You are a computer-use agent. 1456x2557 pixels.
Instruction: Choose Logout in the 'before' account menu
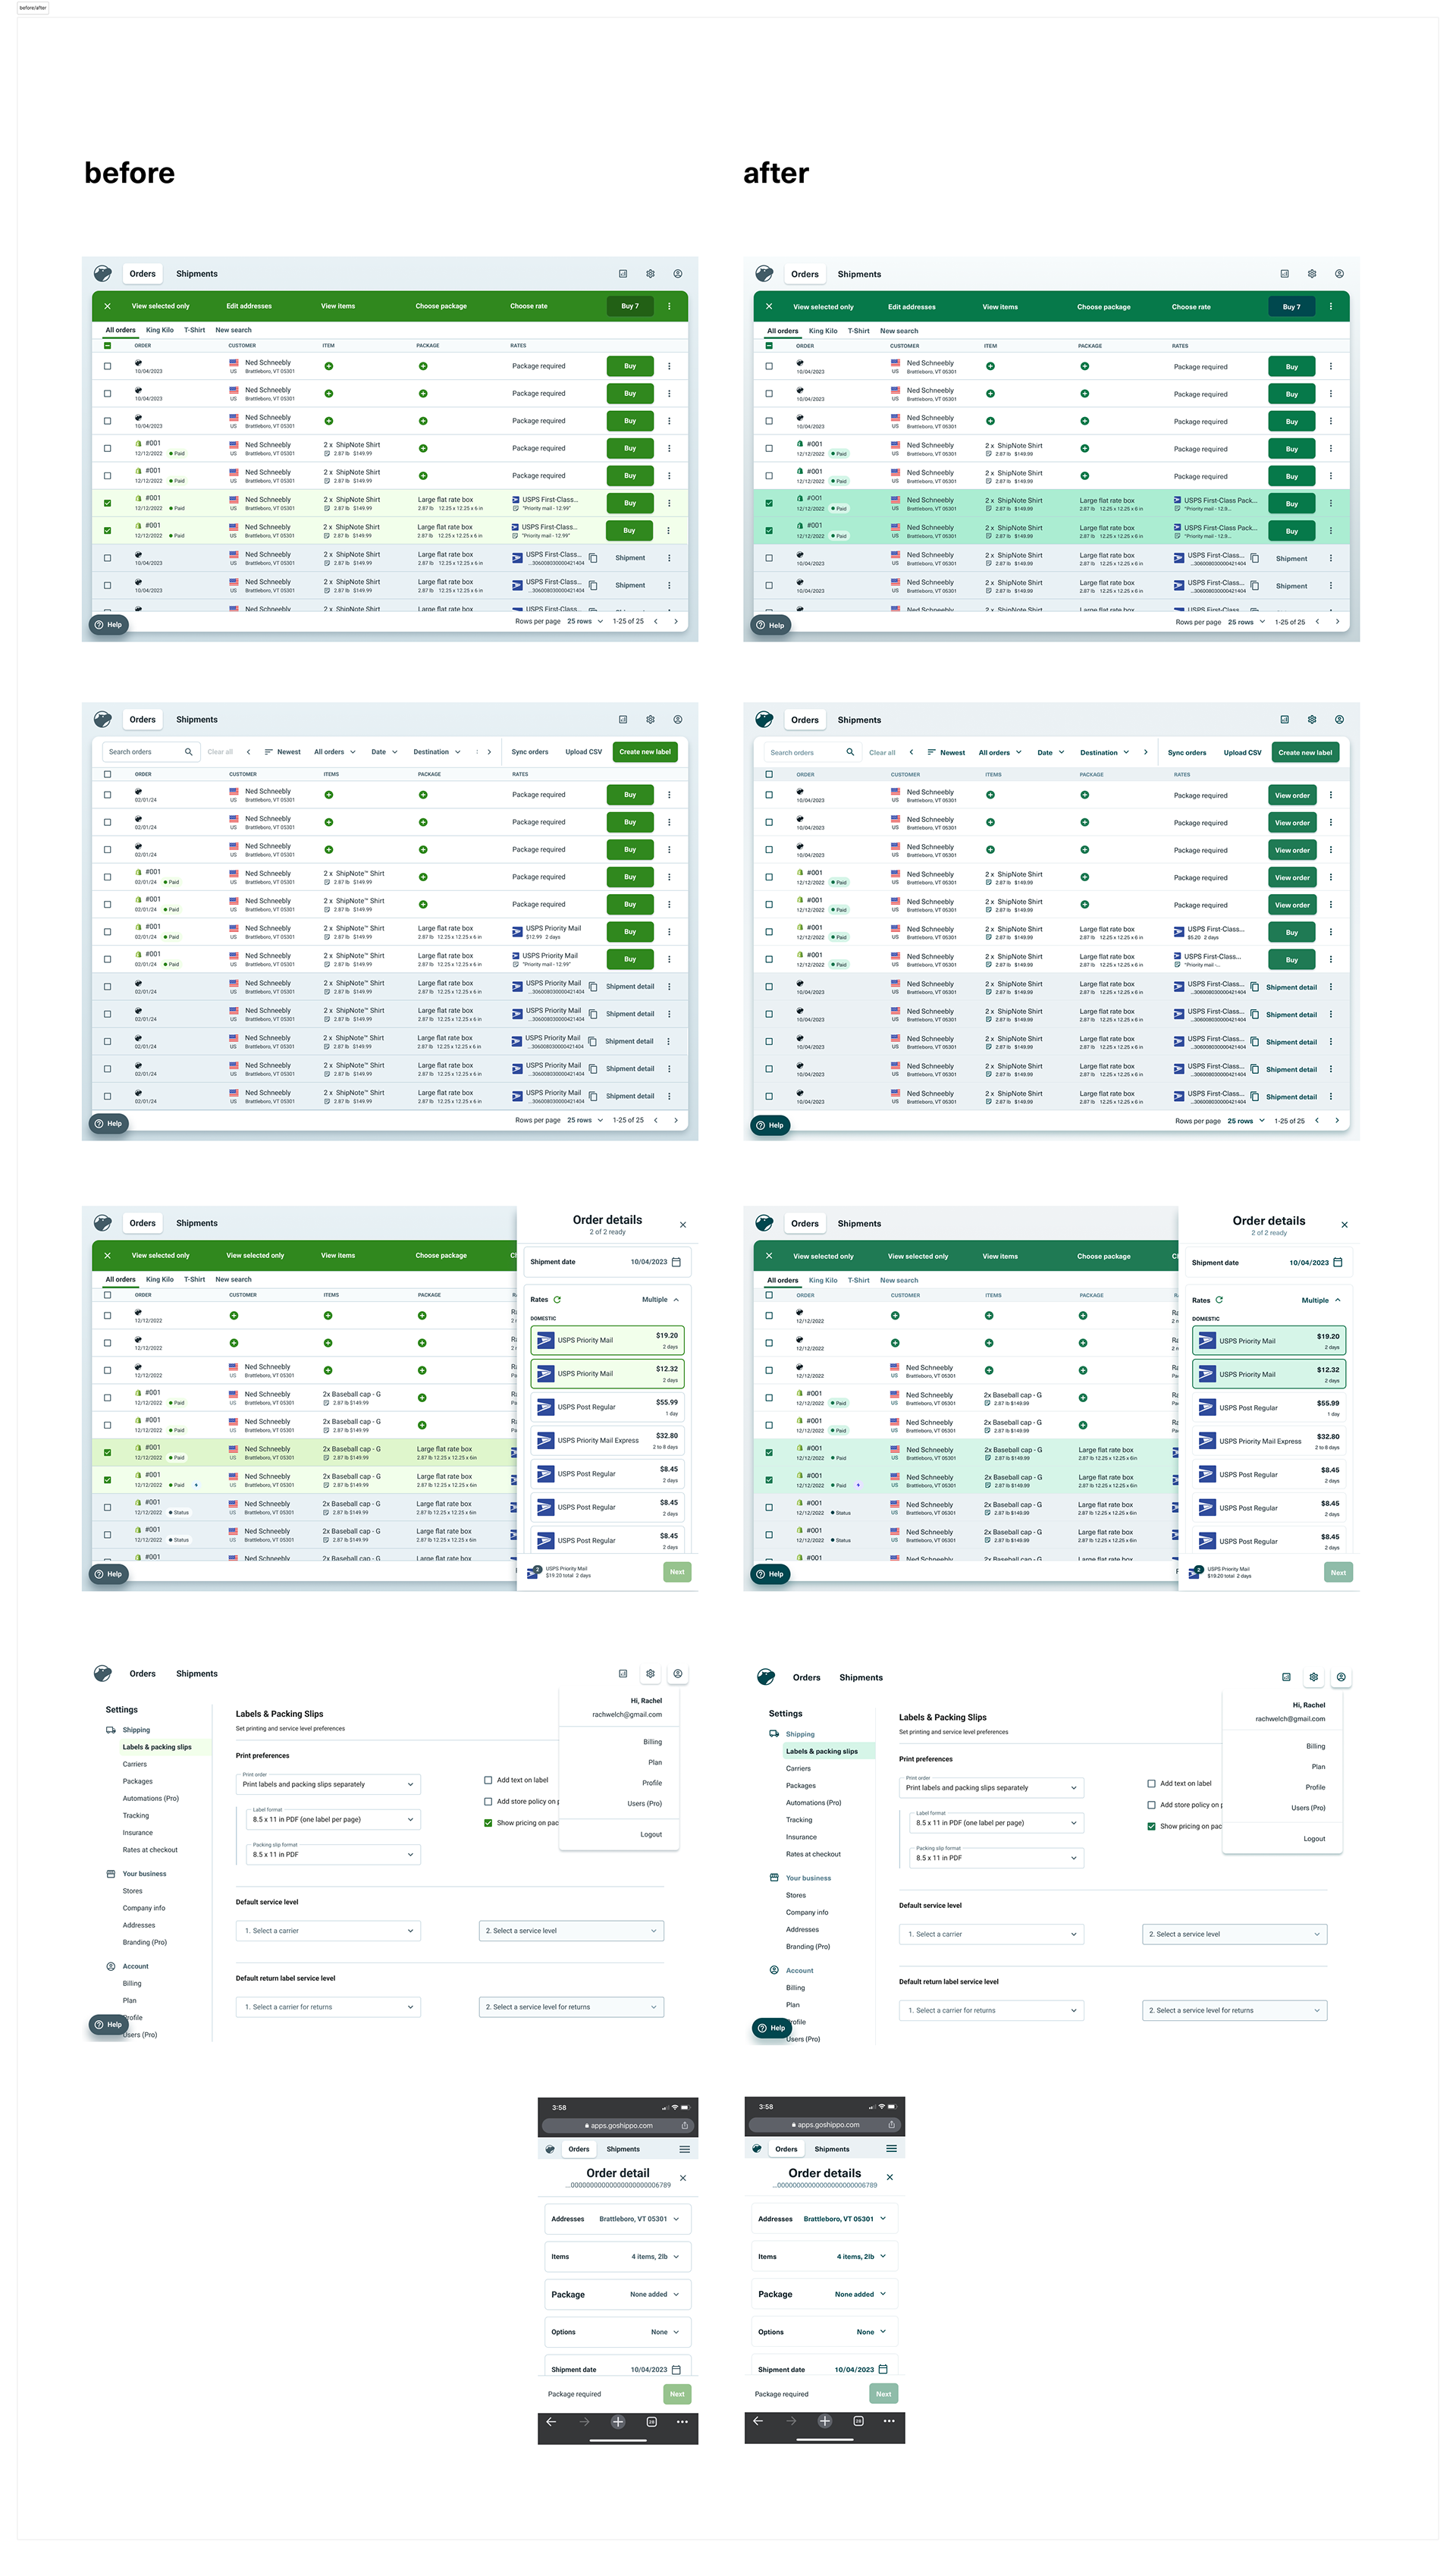tap(651, 1834)
